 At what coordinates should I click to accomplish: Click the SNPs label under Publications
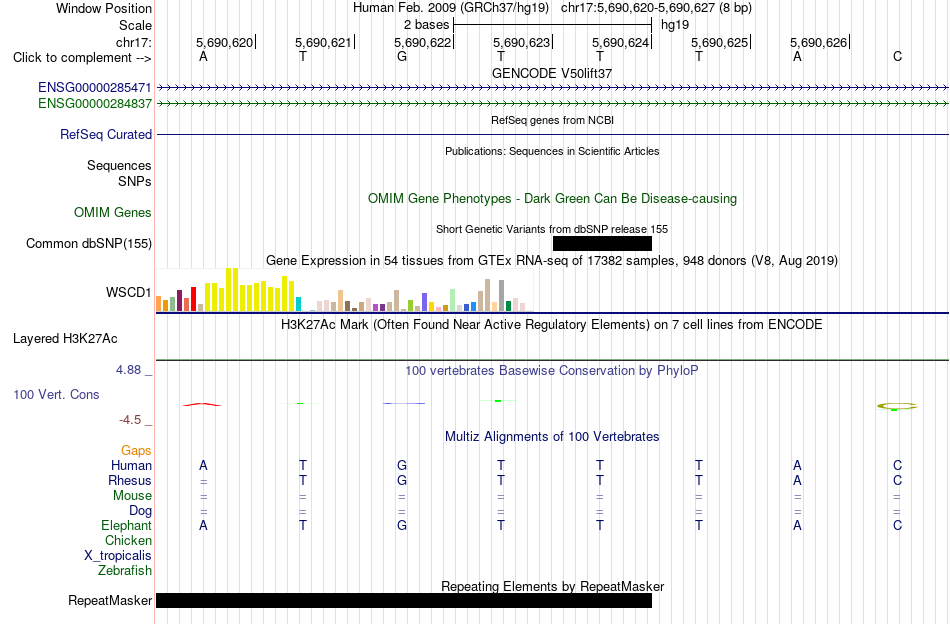[x=135, y=182]
